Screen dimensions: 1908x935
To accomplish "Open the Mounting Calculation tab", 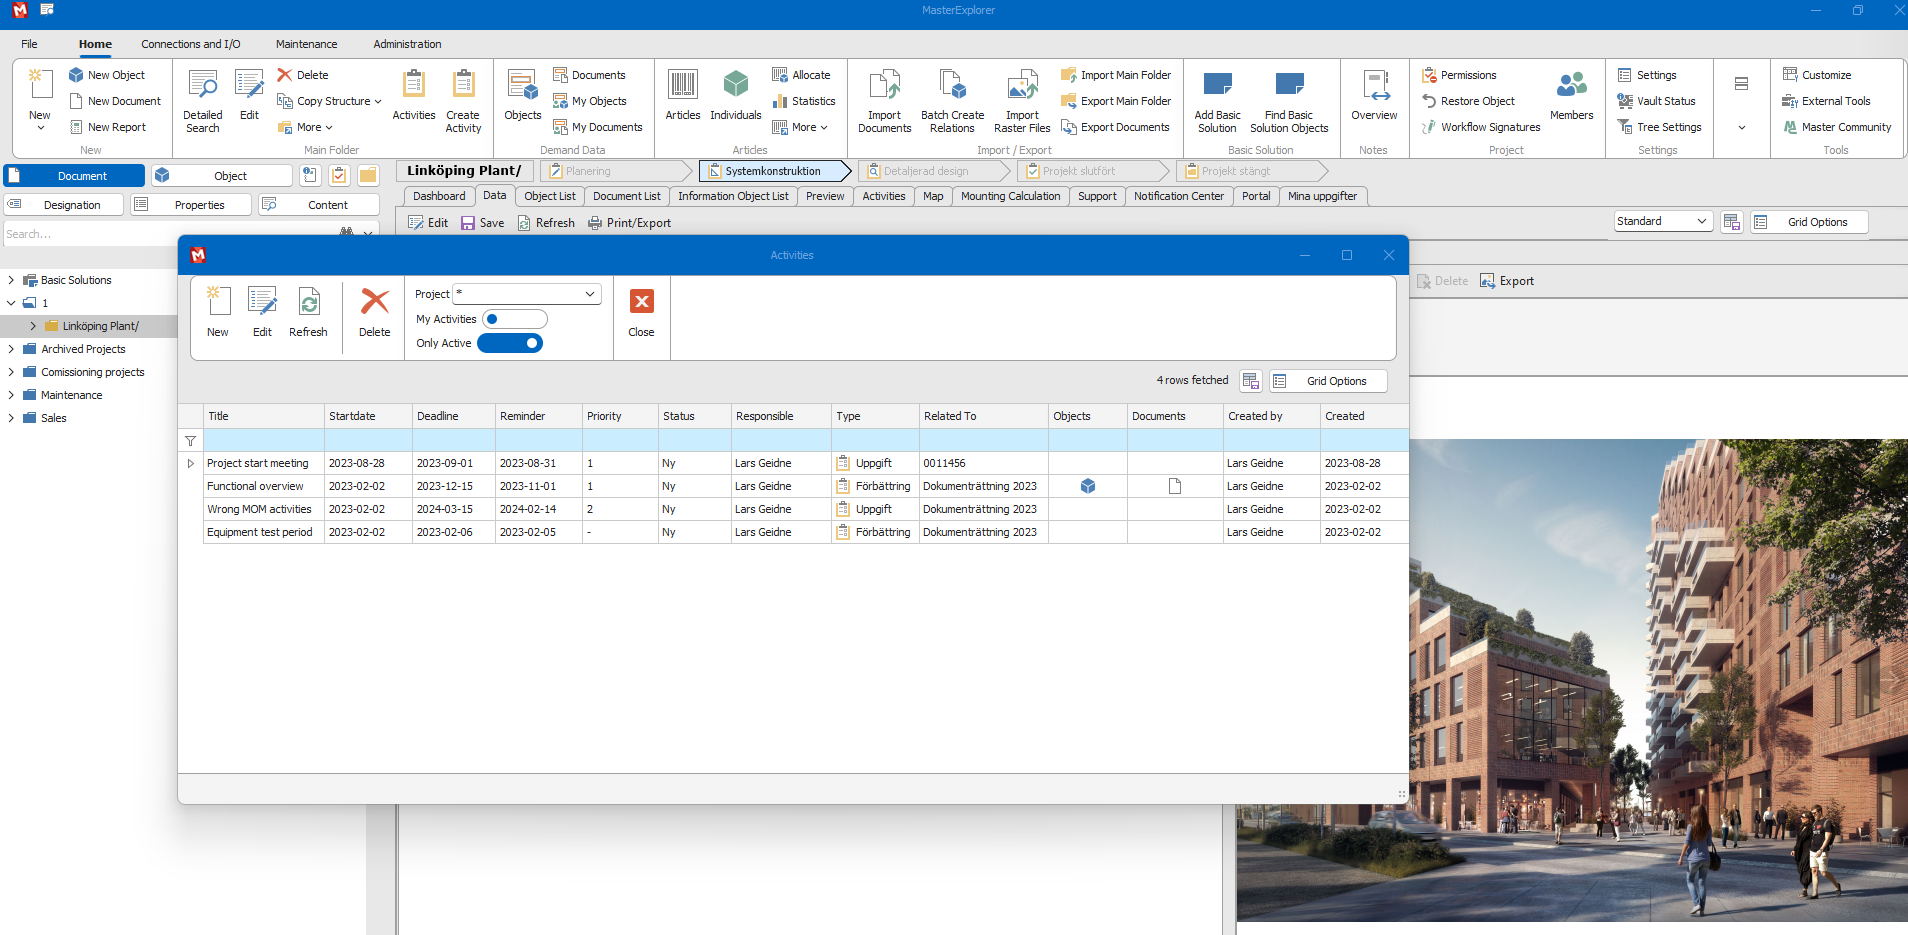I will pyautogui.click(x=1010, y=196).
